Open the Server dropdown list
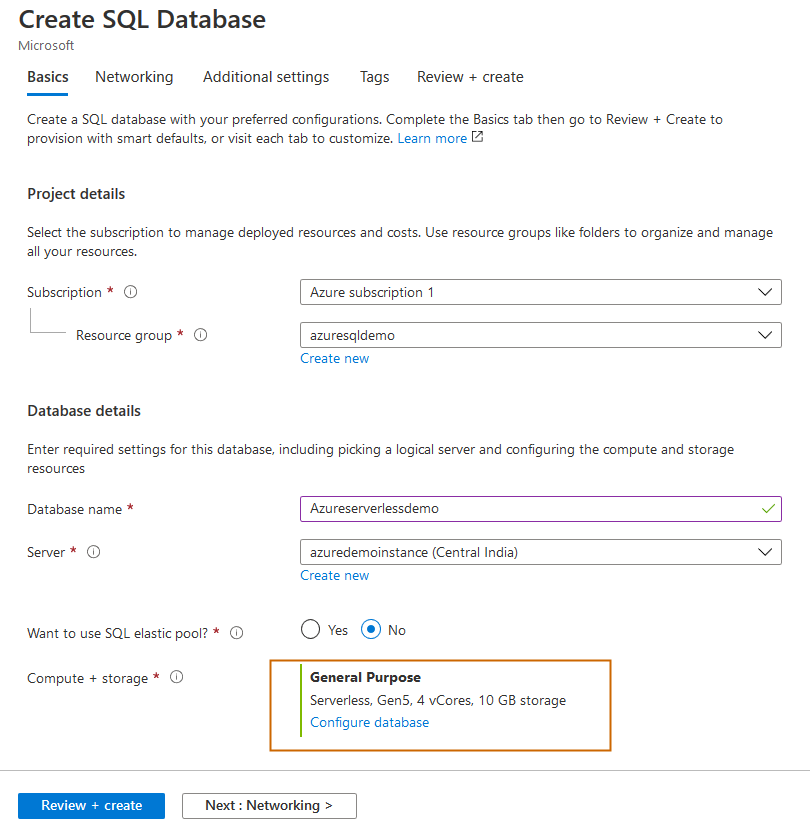Image resolution: width=811 pixels, height=831 pixels. [540, 552]
